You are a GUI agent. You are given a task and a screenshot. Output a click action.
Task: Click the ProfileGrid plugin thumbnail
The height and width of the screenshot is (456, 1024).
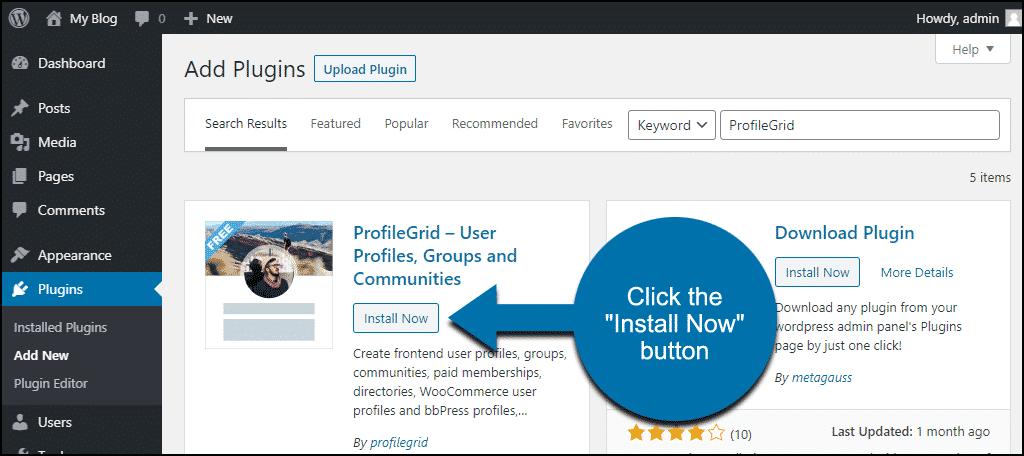click(269, 284)
